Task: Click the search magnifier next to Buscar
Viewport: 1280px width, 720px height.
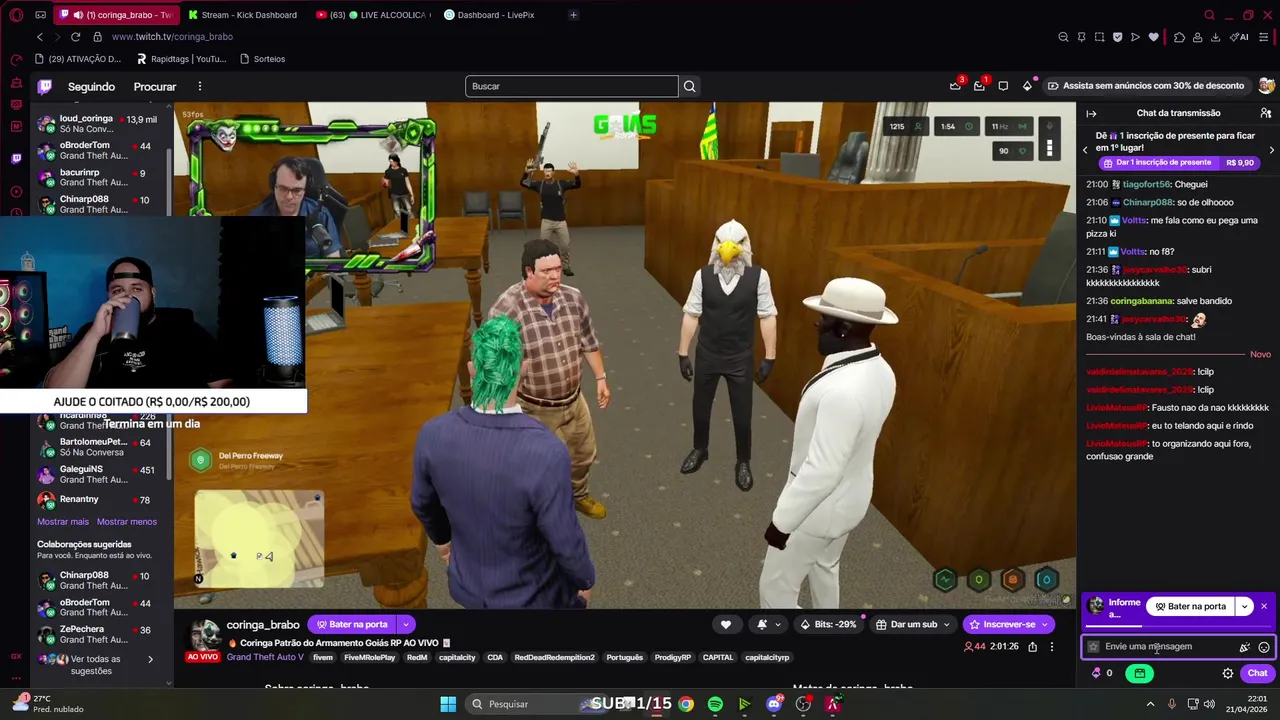Action: click(689, 86)
